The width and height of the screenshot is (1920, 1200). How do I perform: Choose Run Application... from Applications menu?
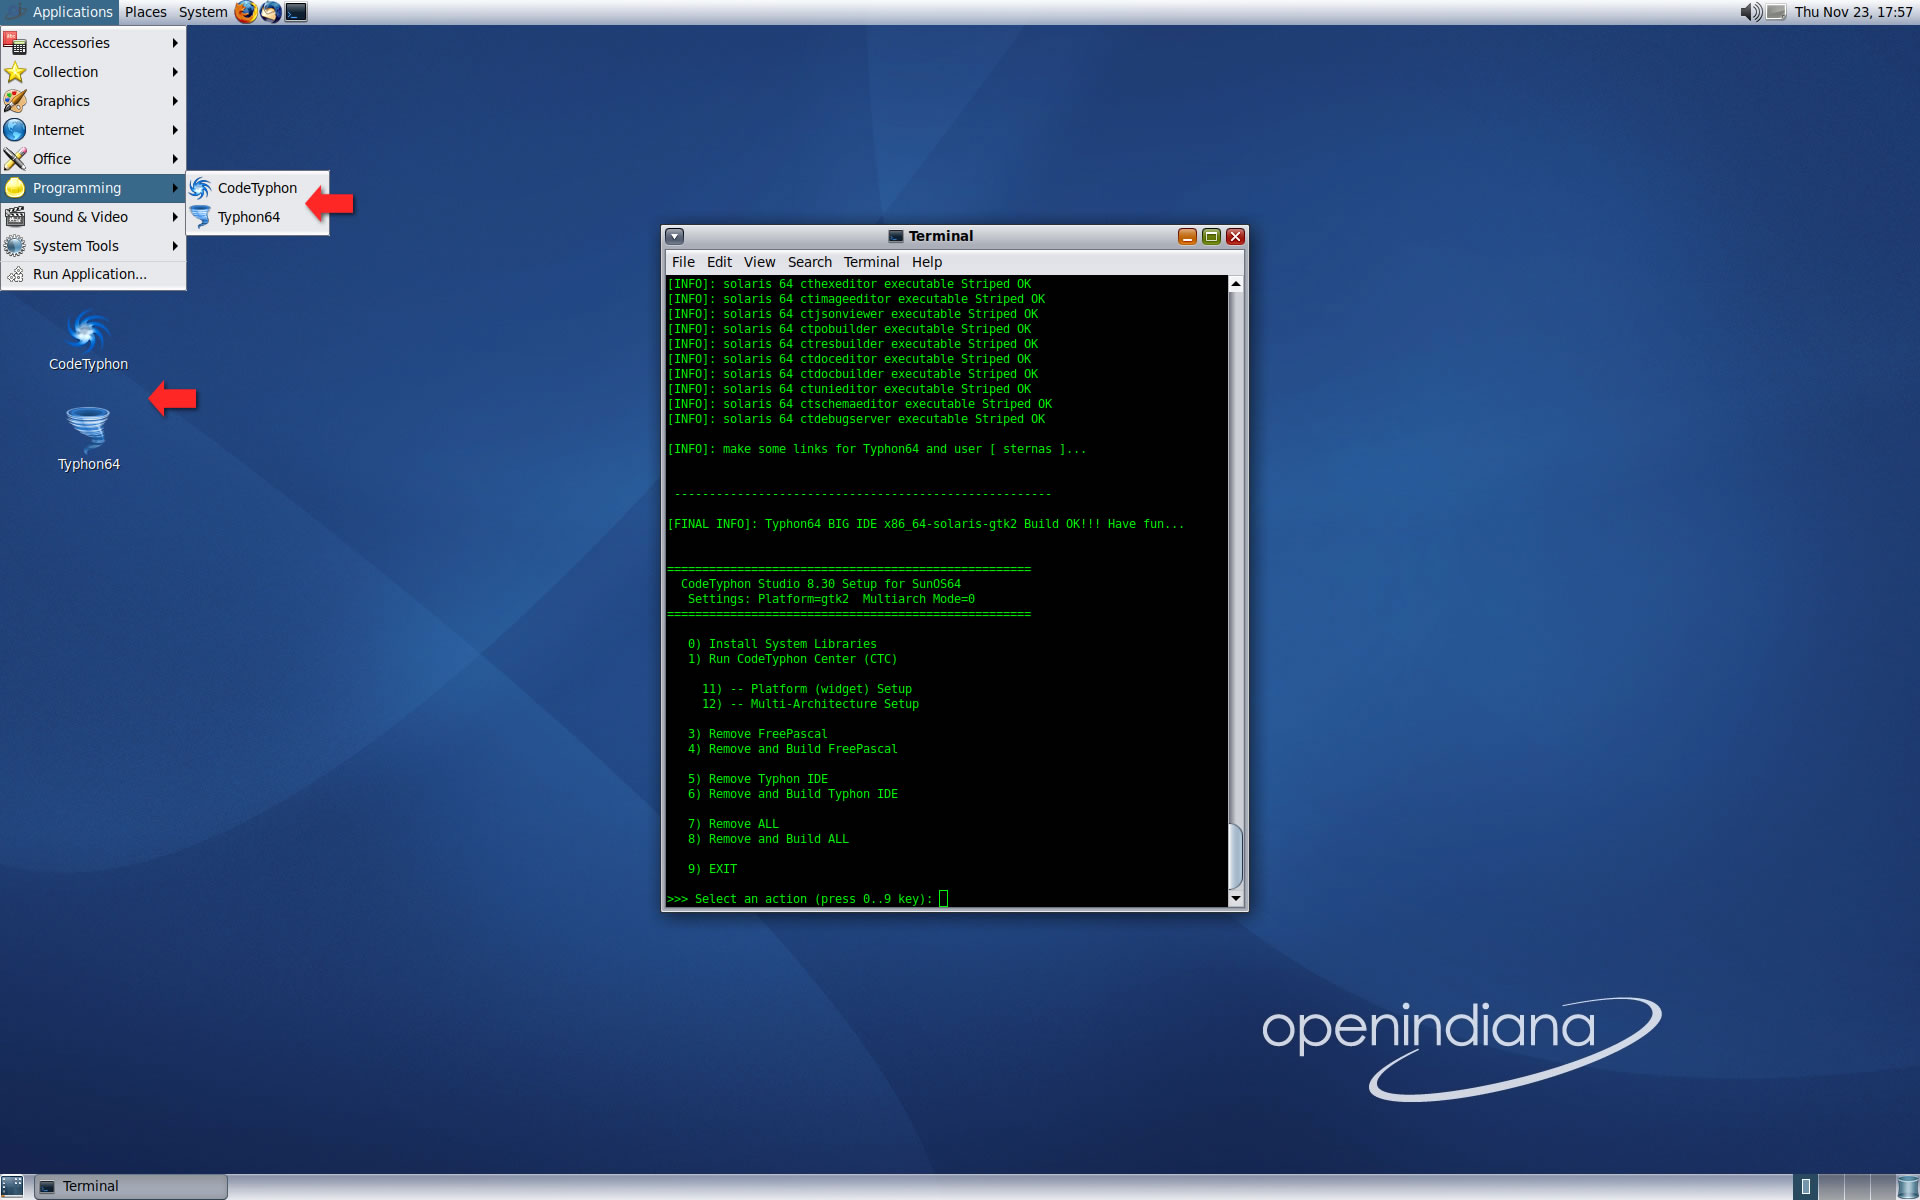[x=93, y=274]
